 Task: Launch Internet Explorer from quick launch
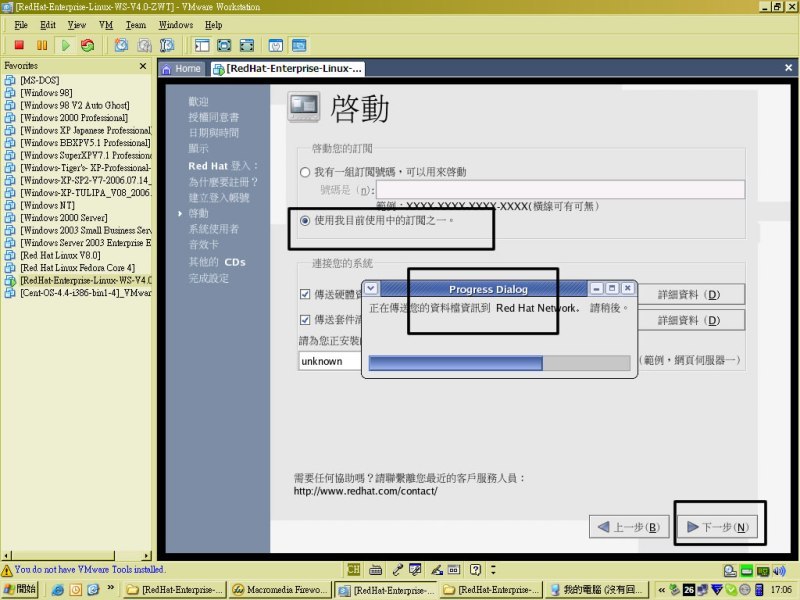click(x=58, y=590)
